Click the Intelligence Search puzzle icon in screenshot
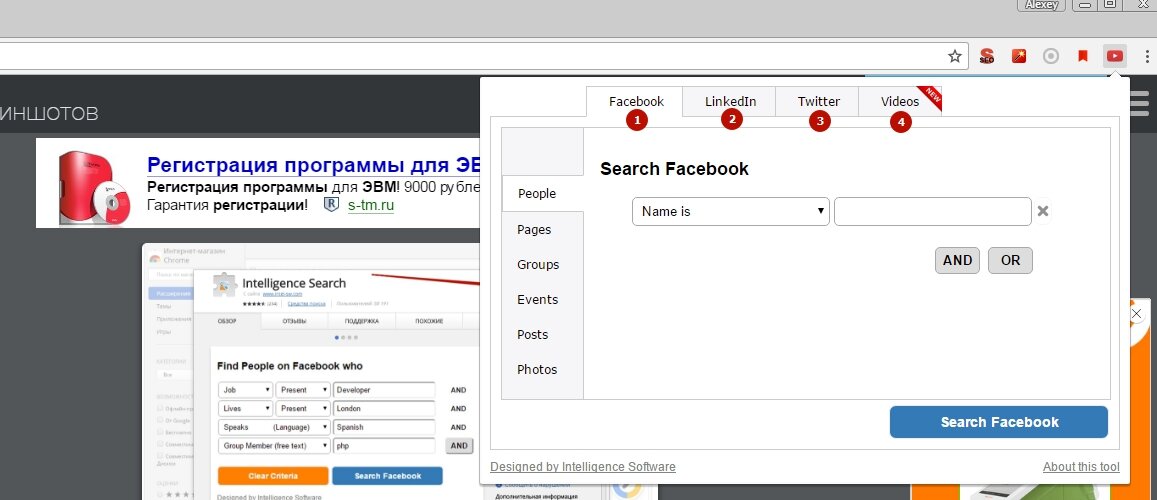1157x500 pixels. 224,285
